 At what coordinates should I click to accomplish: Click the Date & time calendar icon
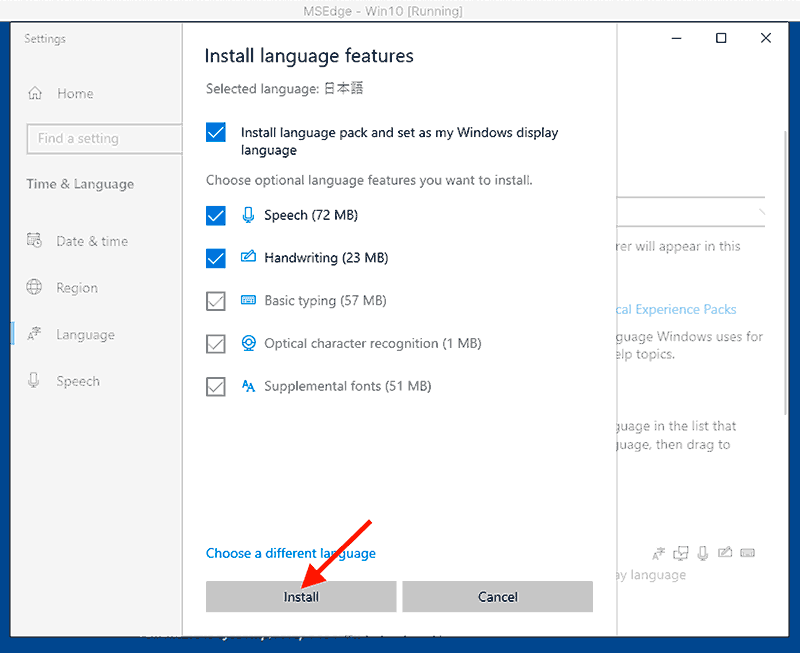click(35, 241)
